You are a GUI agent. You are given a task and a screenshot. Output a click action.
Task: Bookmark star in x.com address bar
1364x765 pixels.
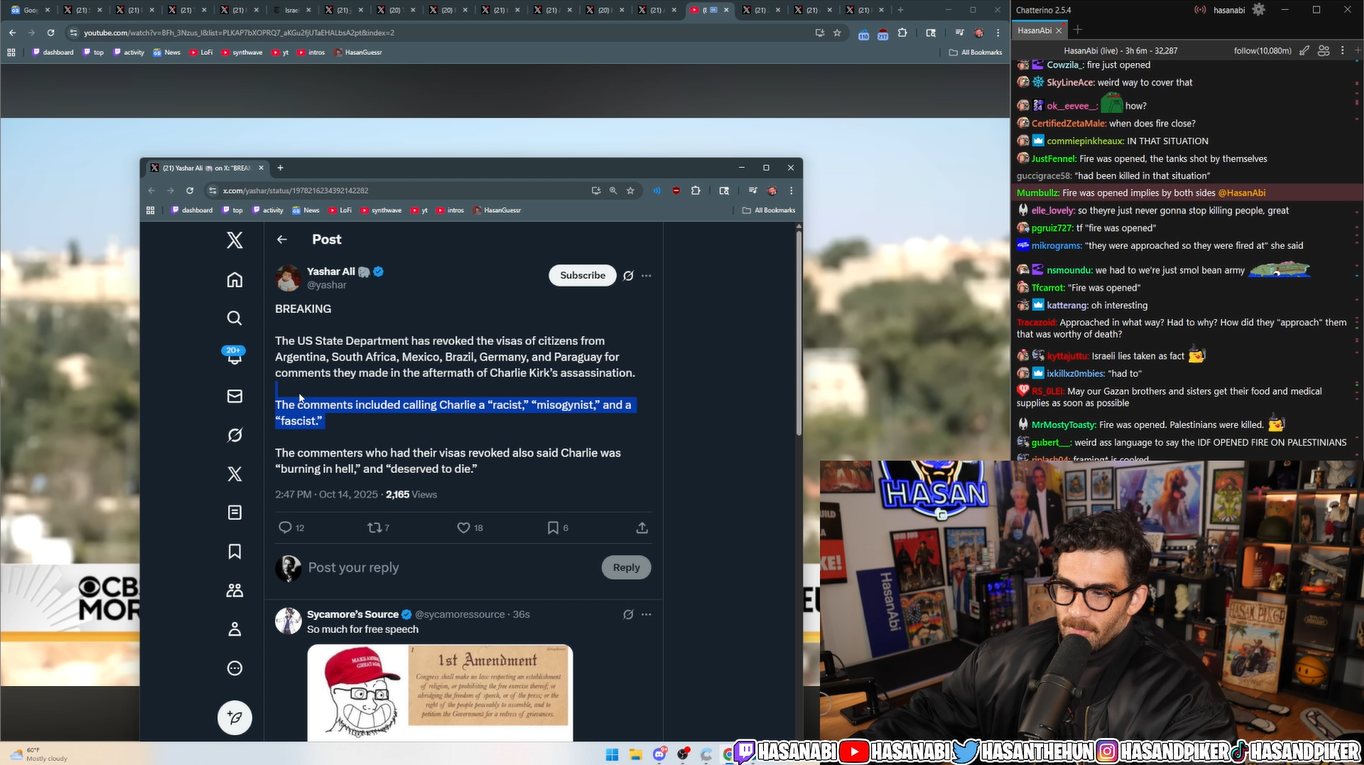(630, 190)
